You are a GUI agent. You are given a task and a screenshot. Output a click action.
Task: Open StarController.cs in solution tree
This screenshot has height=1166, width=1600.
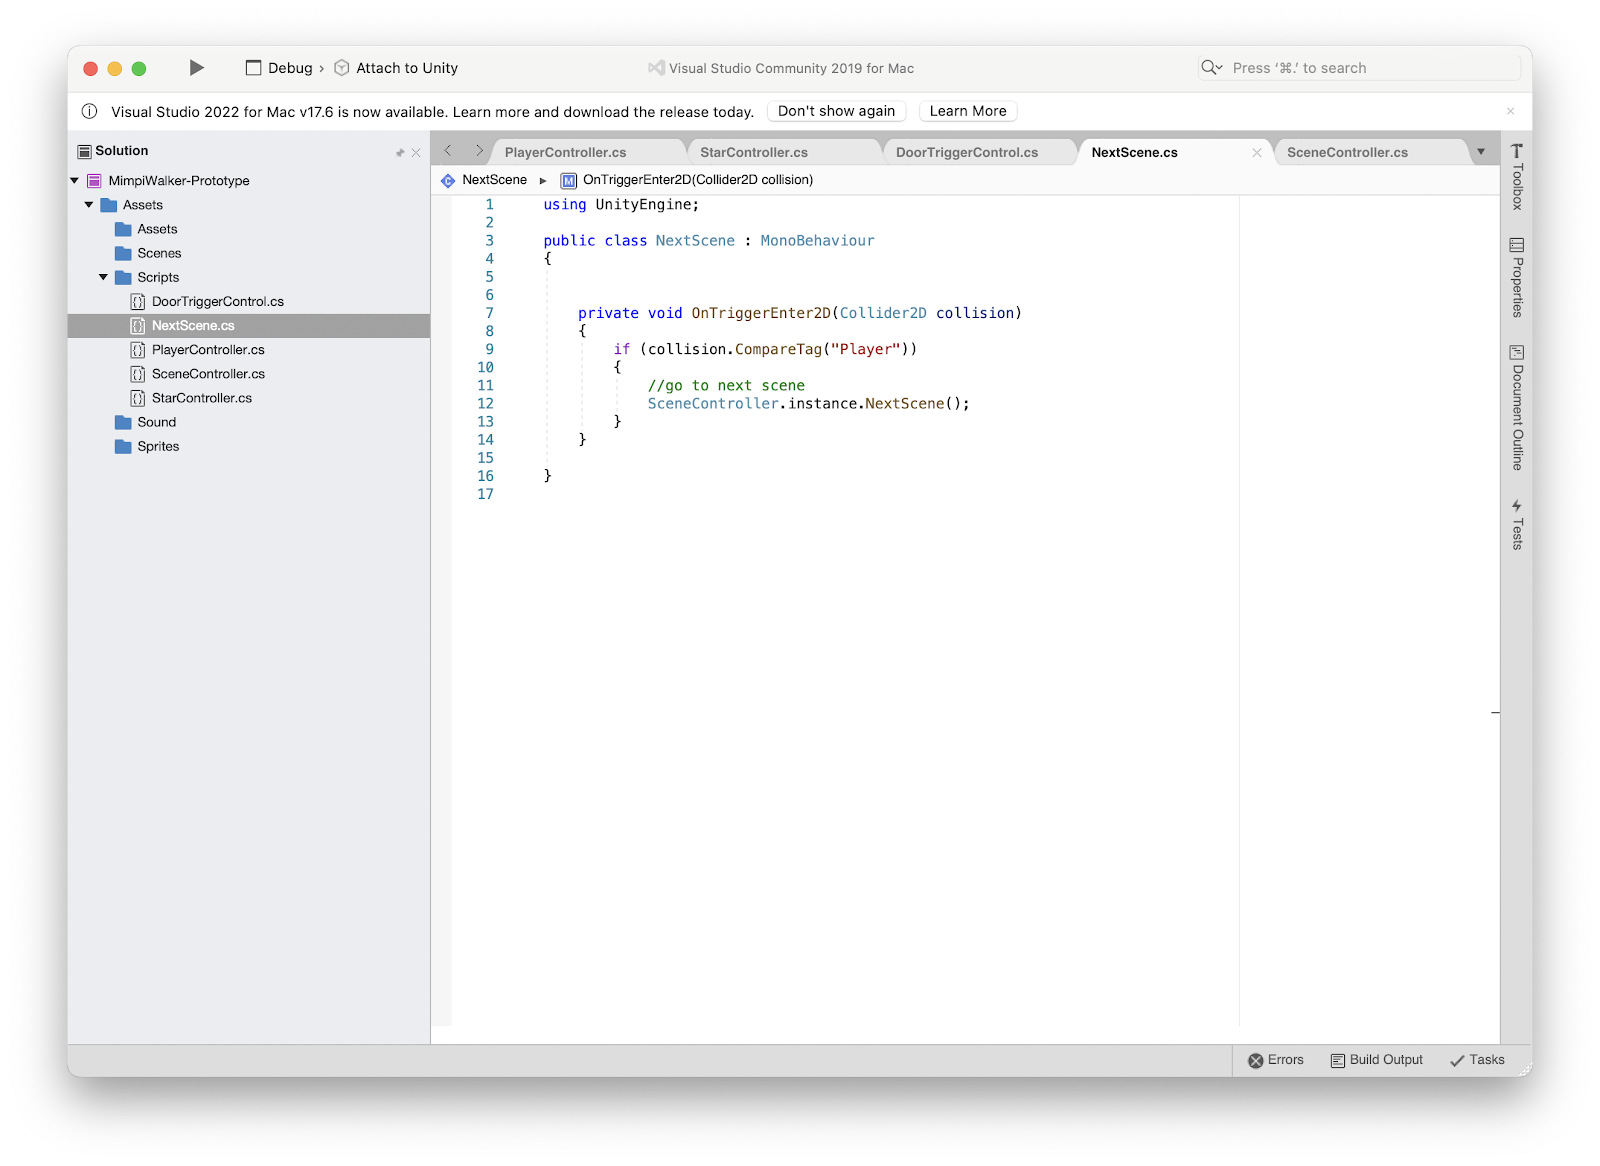point(202,398)
